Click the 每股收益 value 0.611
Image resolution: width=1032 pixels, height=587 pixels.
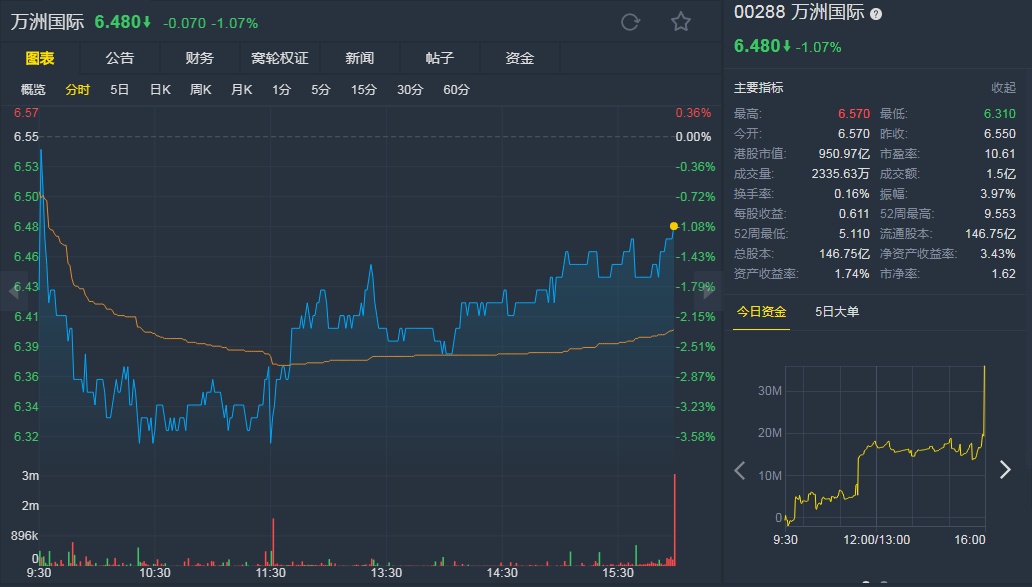click(x=854, y=214)
